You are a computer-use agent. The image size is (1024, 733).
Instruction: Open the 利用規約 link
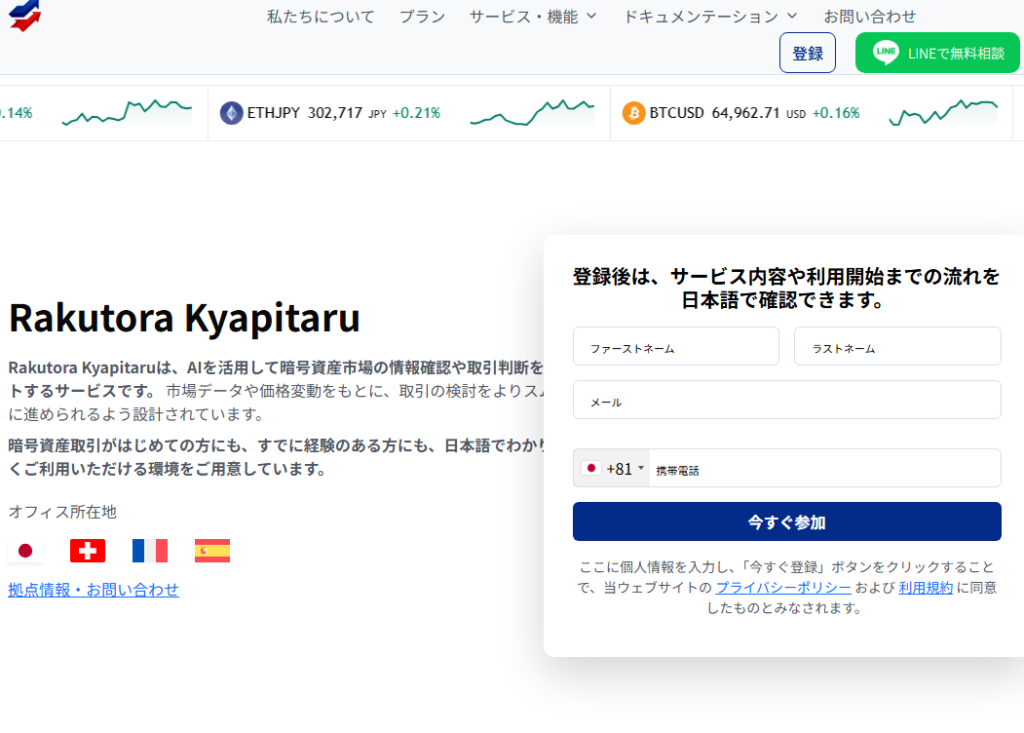click(x=926, y=587)
